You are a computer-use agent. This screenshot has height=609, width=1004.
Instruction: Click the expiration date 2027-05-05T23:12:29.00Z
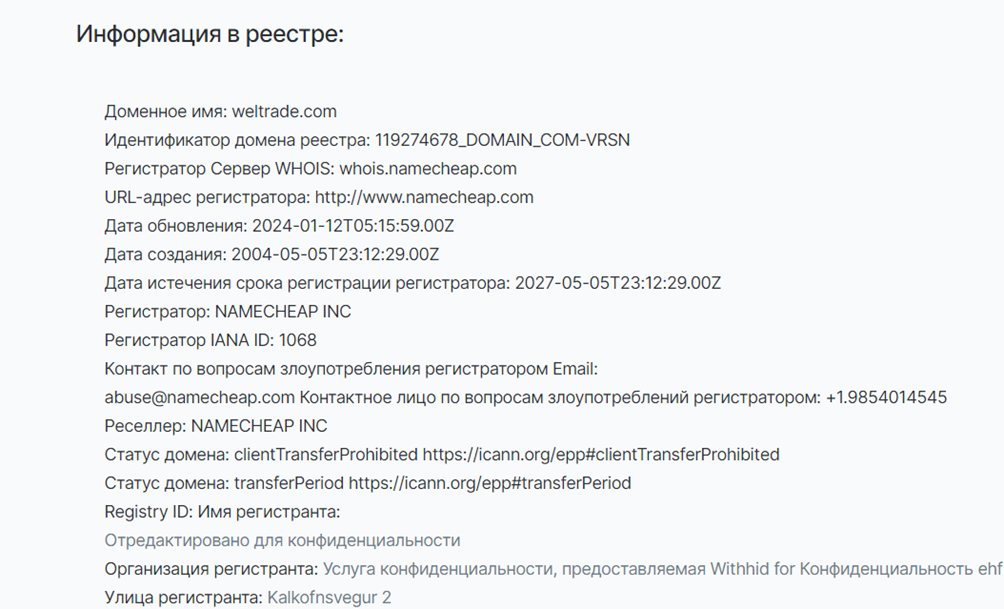tap(618, 283)
